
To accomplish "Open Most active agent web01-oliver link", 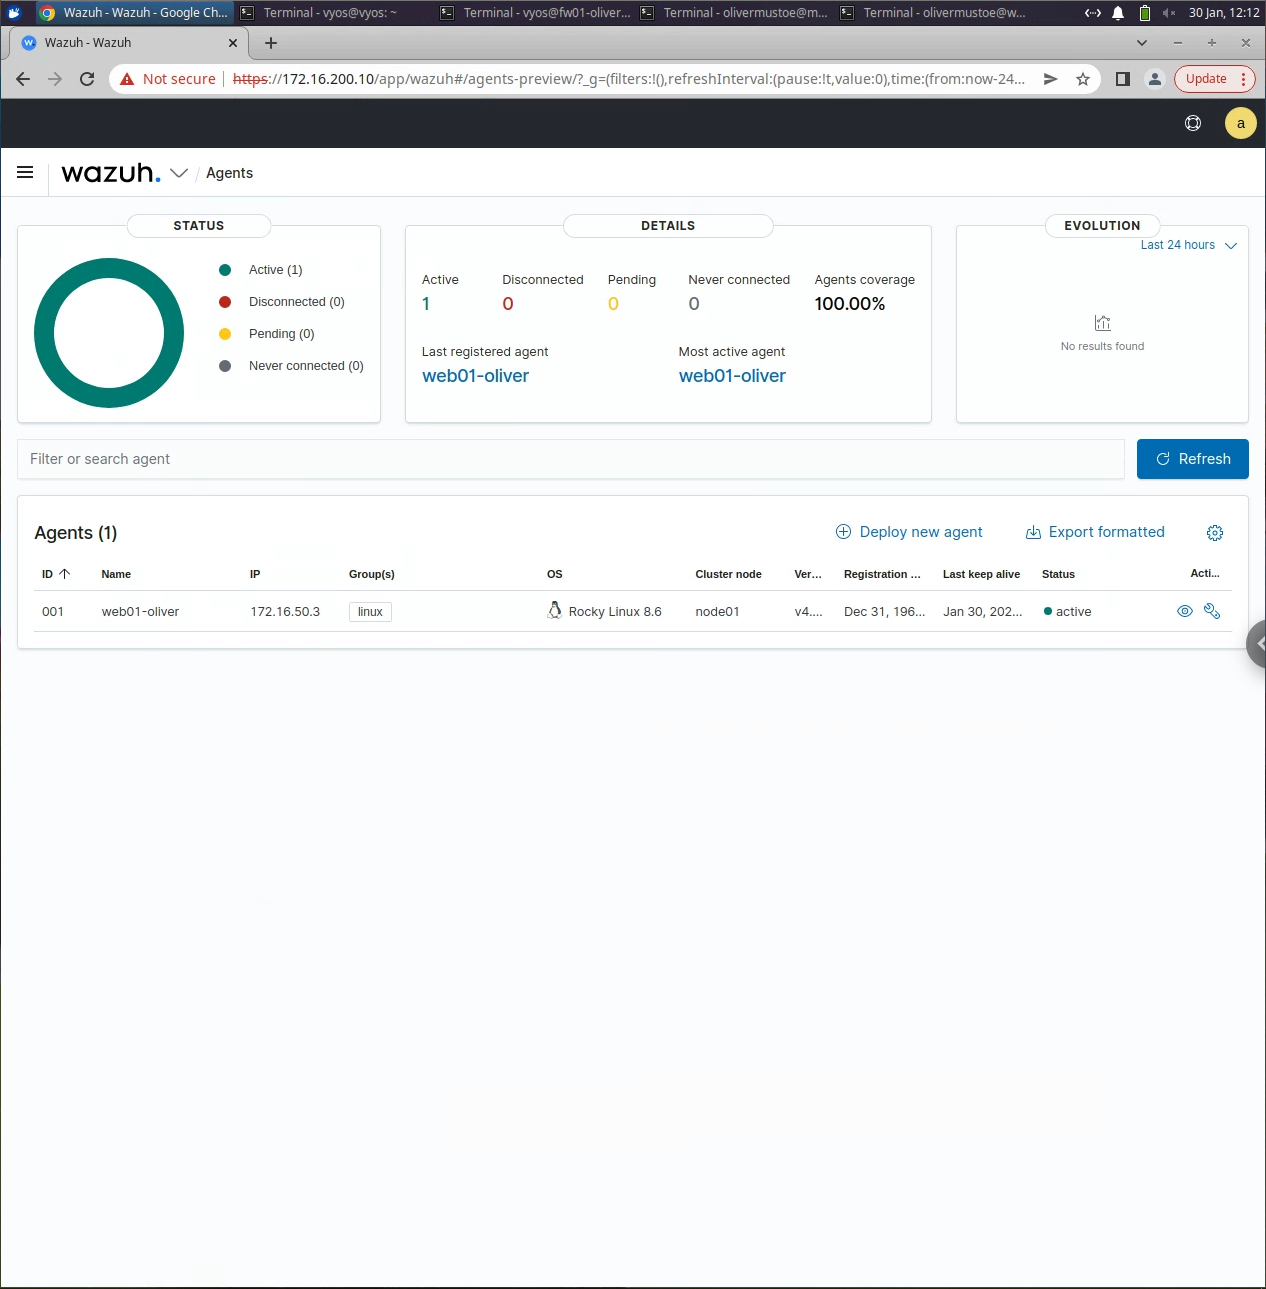I will [732, 376].
